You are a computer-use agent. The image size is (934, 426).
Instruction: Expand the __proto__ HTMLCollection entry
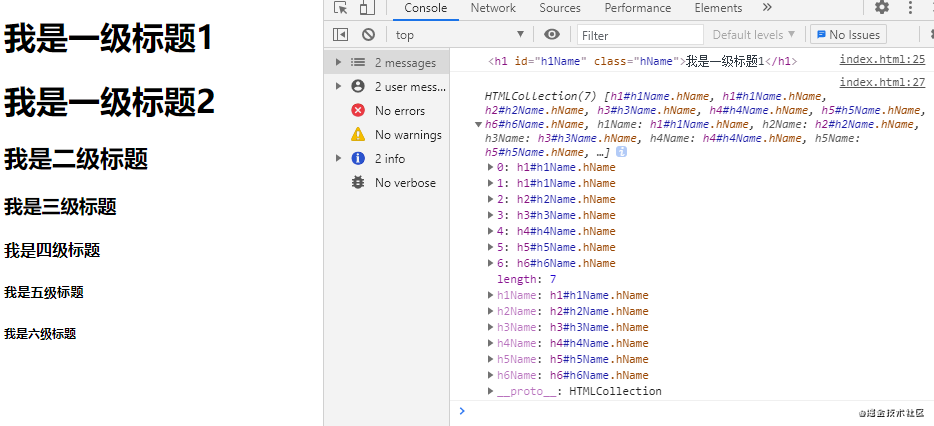point(574,391)
